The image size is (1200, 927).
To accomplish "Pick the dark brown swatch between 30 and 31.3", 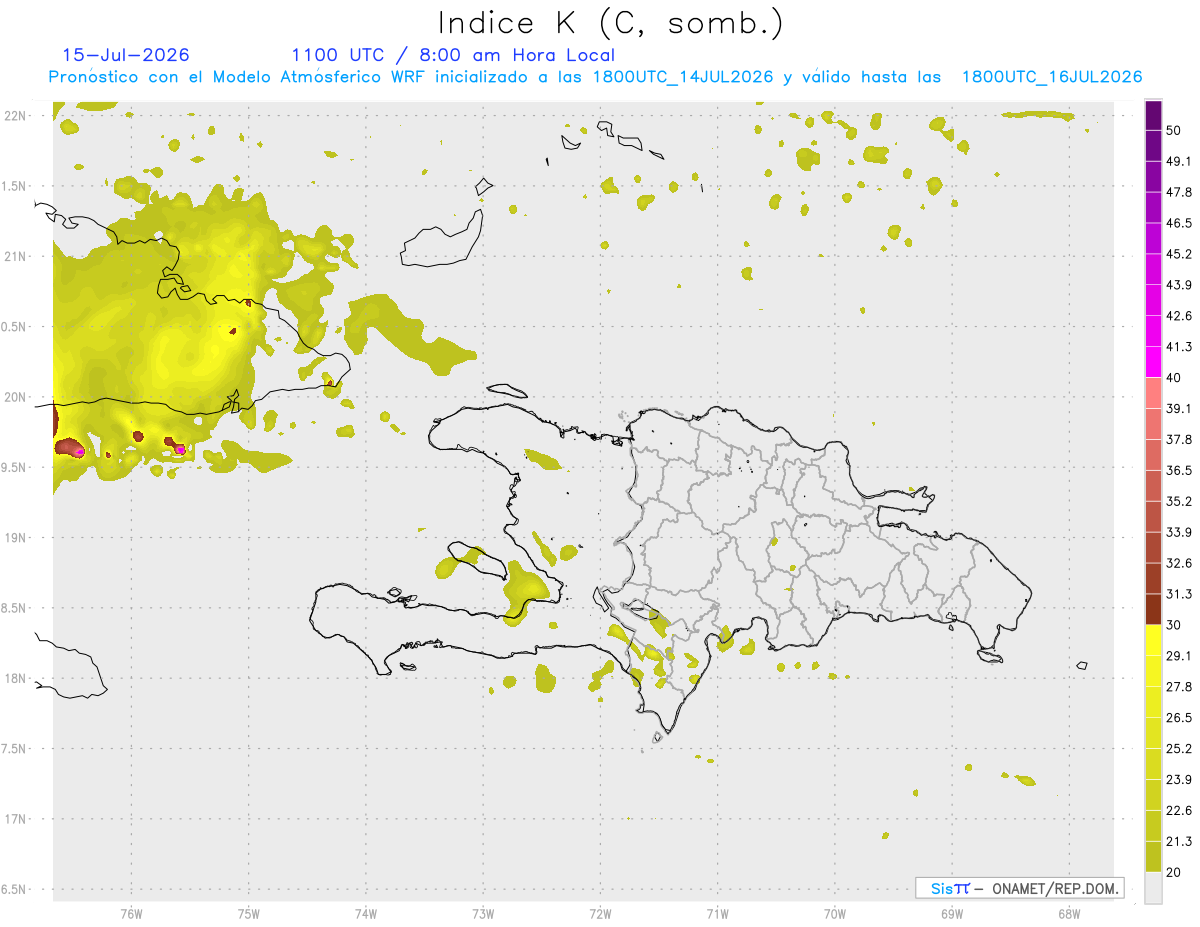I will 1154,609.
